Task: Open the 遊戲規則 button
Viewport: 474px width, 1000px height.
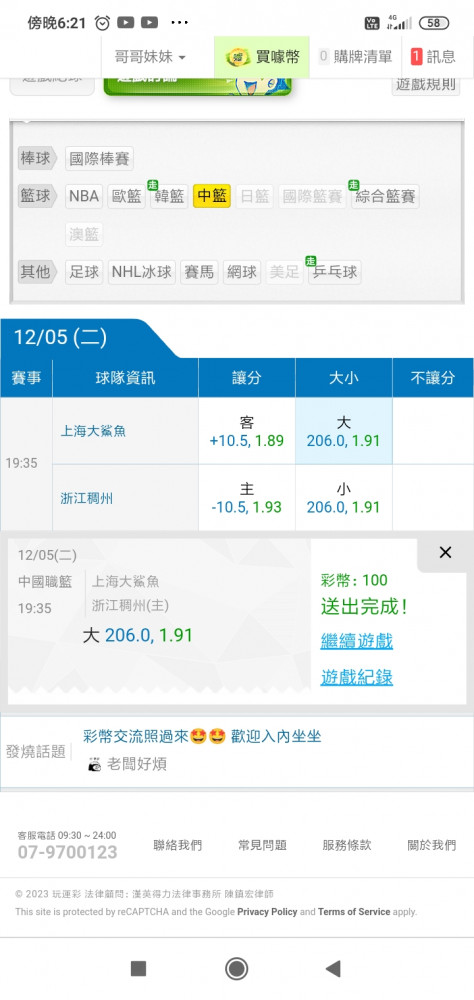Action: tap(426, 85)
